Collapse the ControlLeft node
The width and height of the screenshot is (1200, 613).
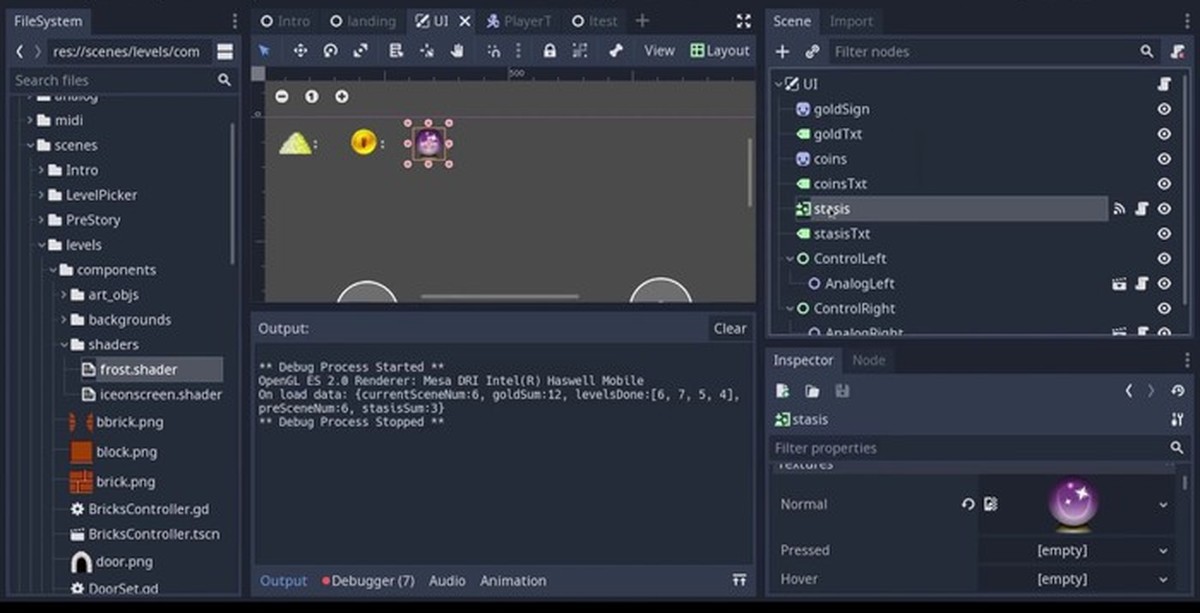[x=790, y=258]
